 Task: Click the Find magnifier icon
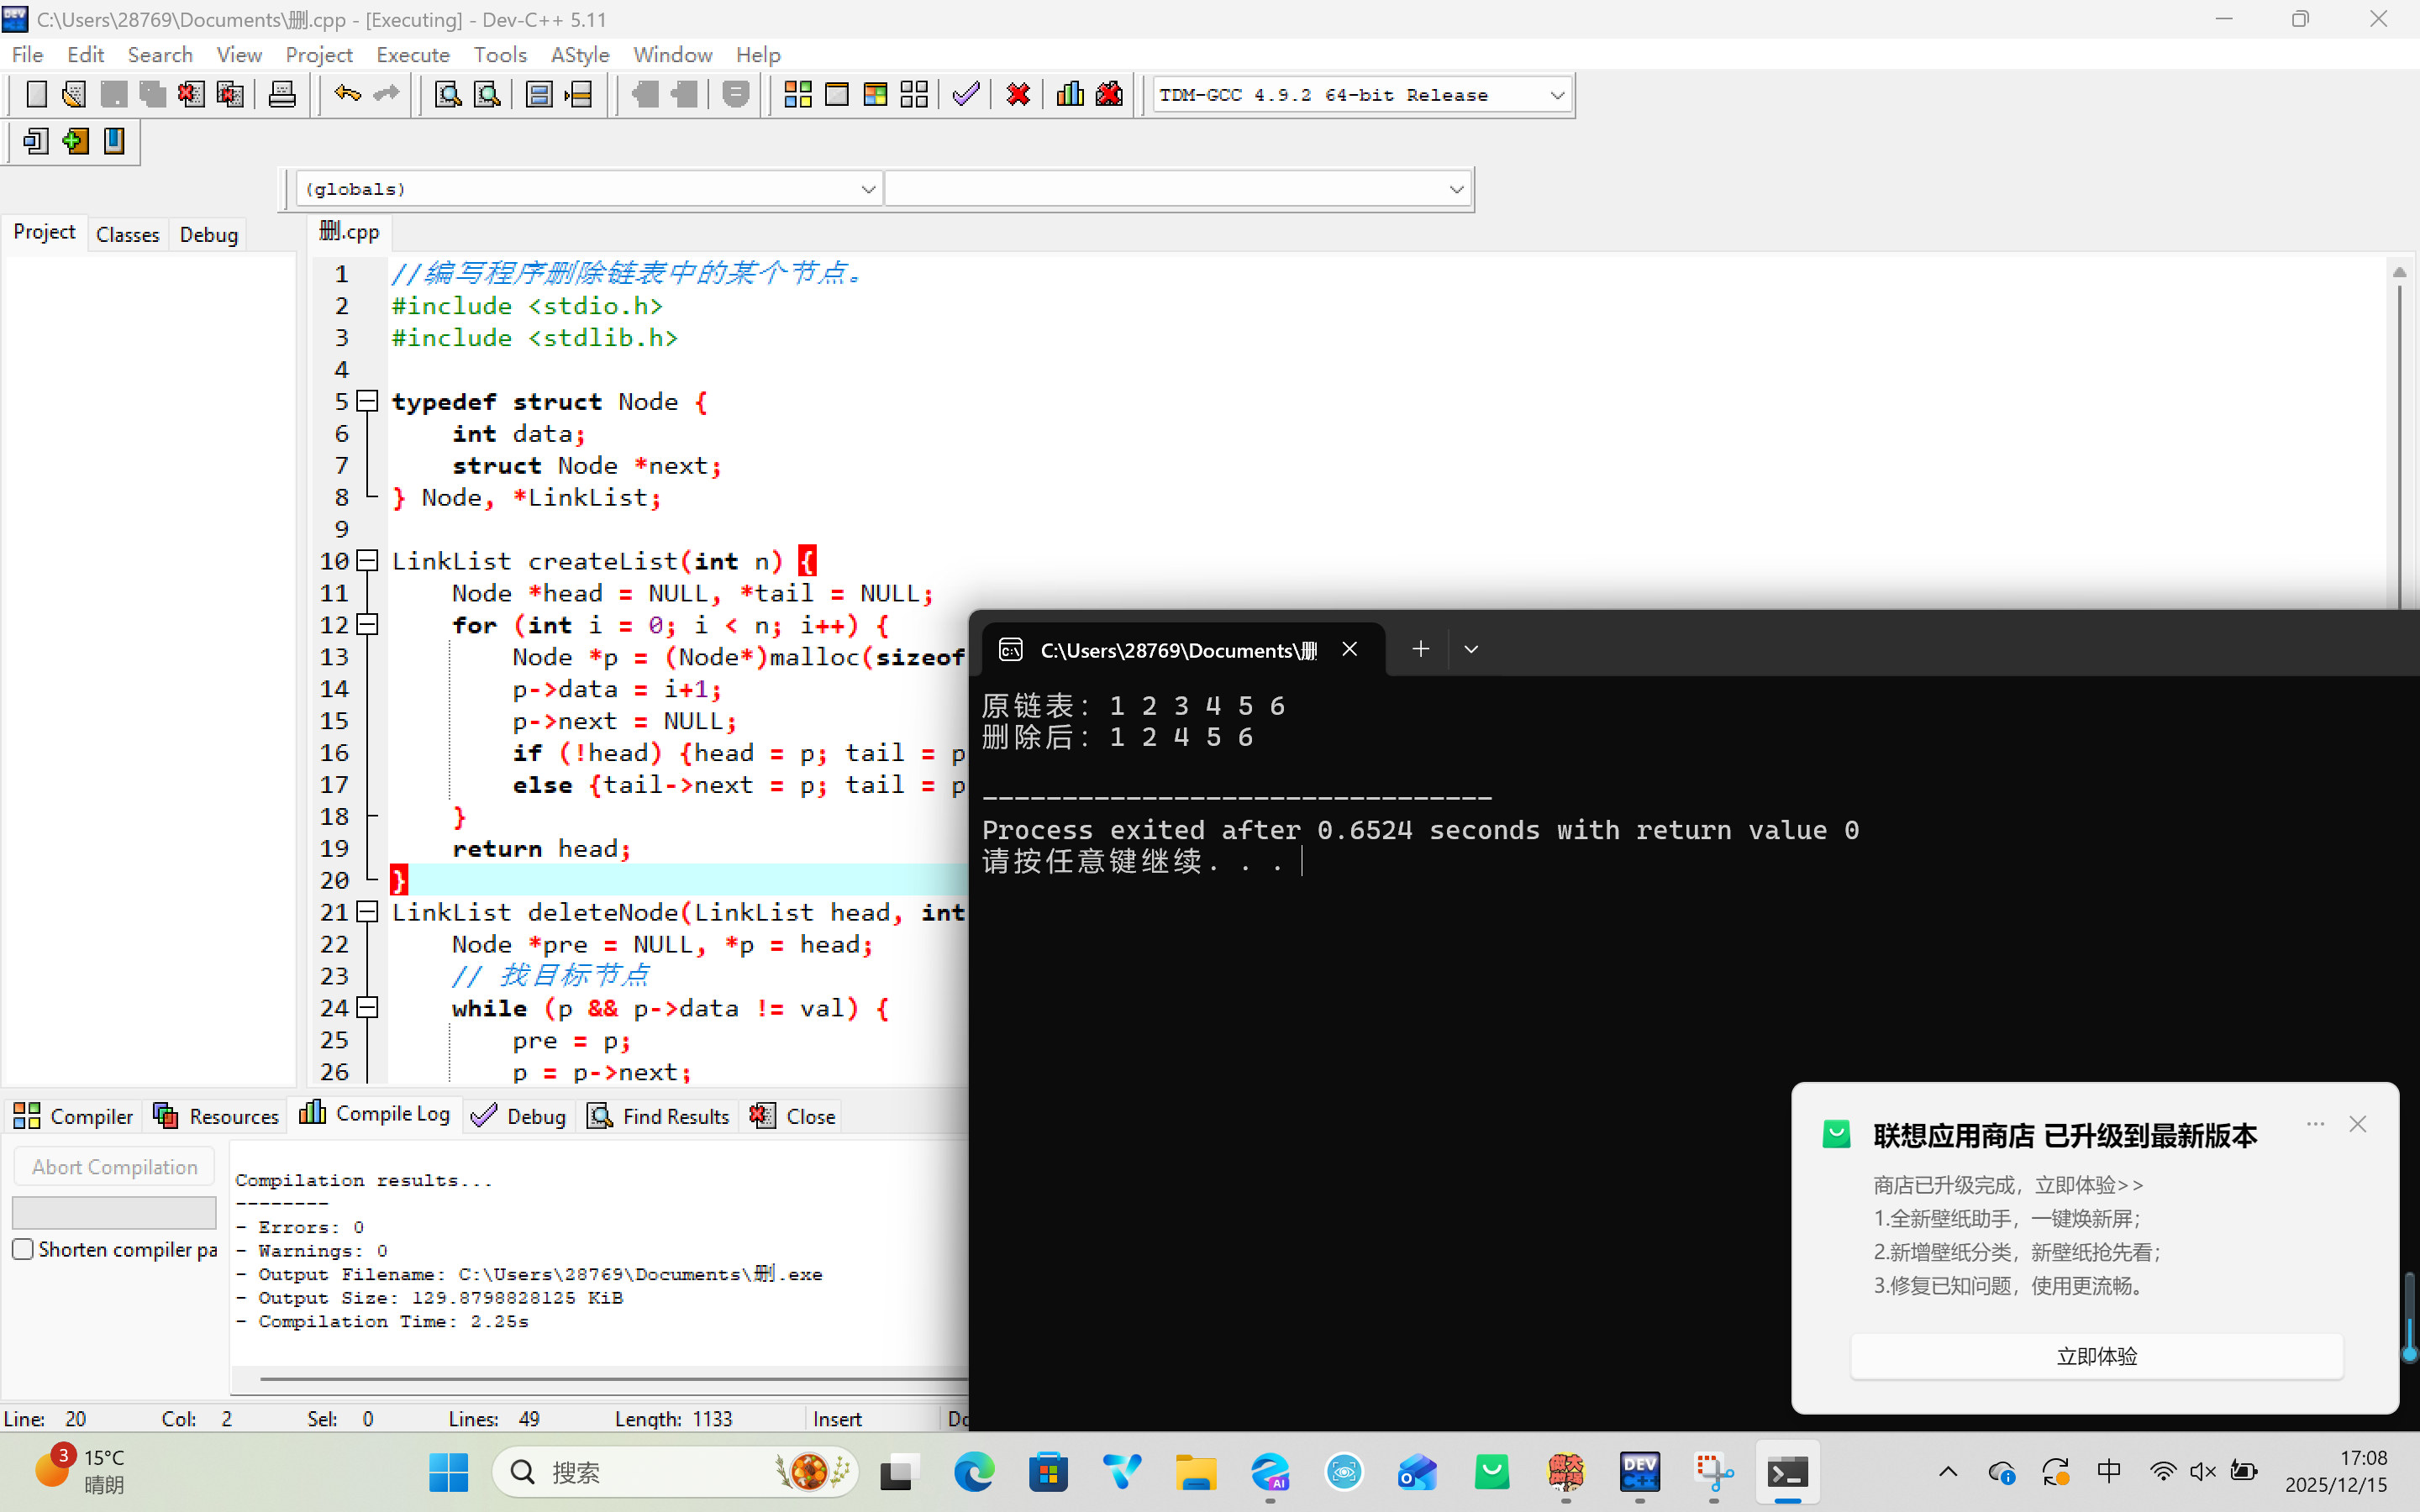447,95
